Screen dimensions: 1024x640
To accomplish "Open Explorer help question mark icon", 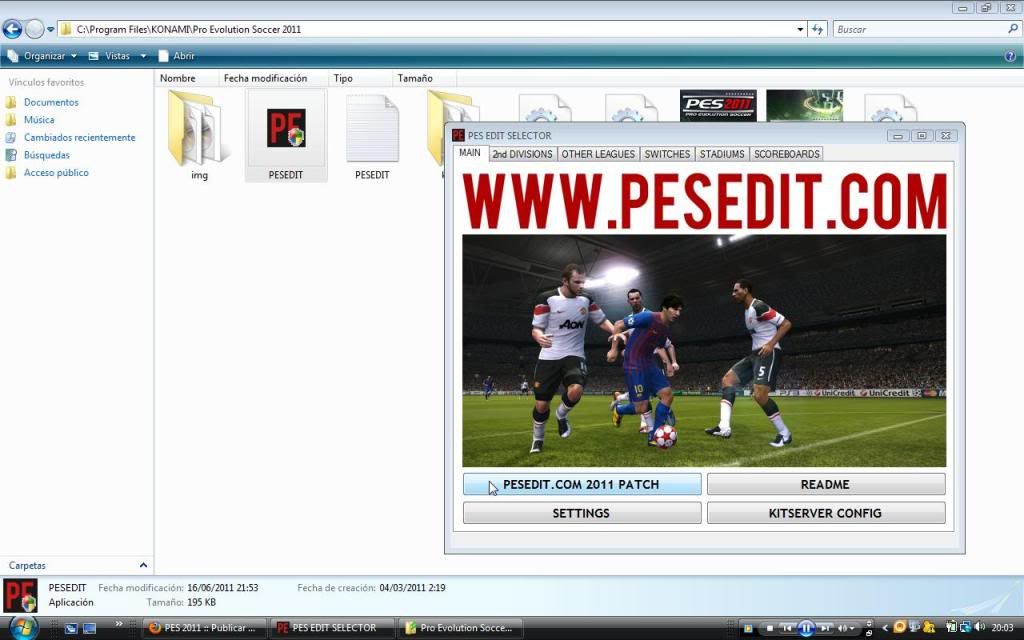I will pyautogui.click(x=1010, y=56).
